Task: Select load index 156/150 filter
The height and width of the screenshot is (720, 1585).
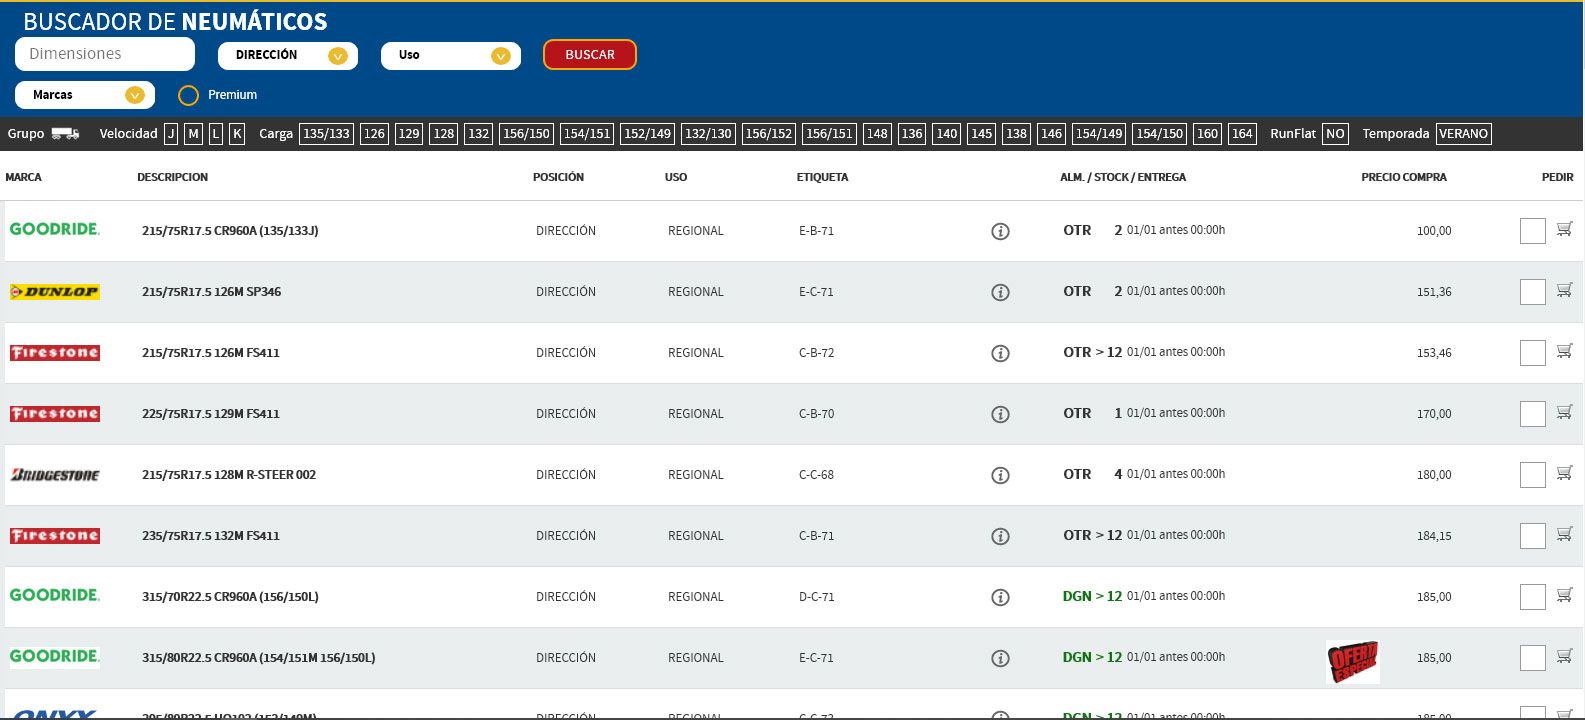Action: click(x=526, y=134)
